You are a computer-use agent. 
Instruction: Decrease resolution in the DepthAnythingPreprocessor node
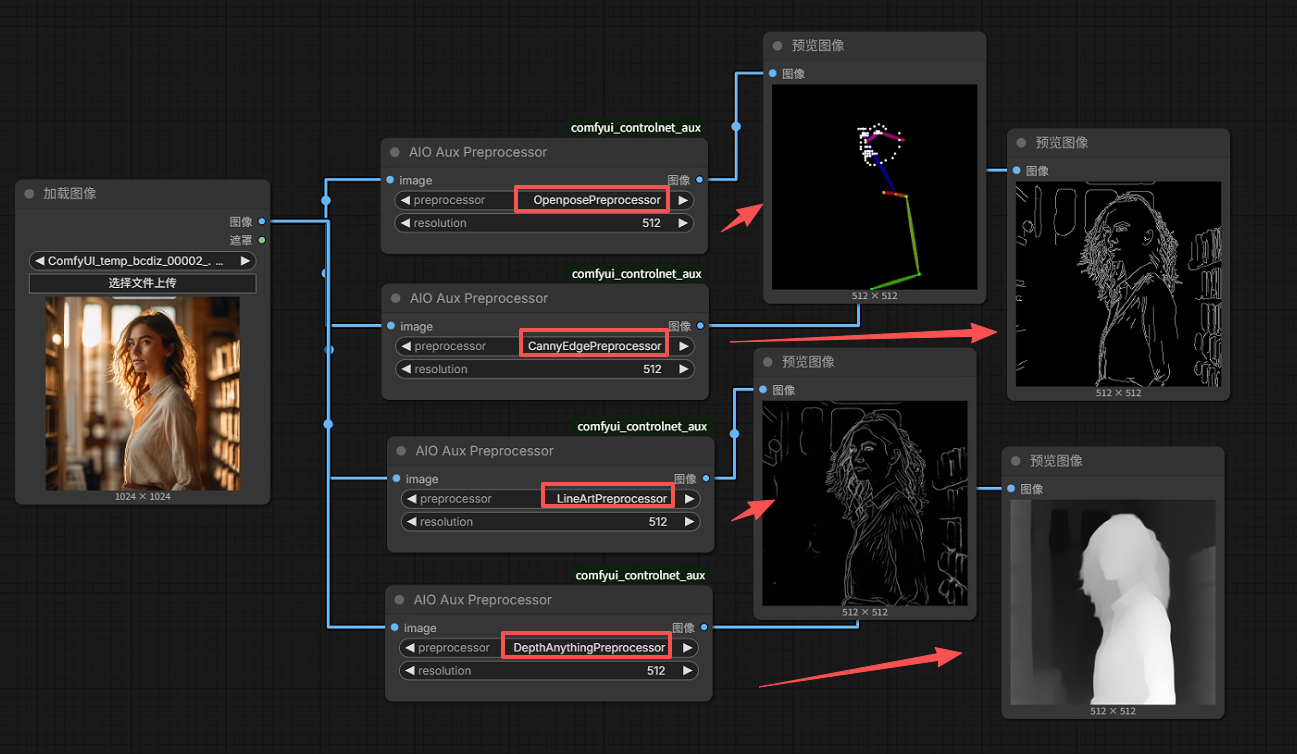pos(409,671)
